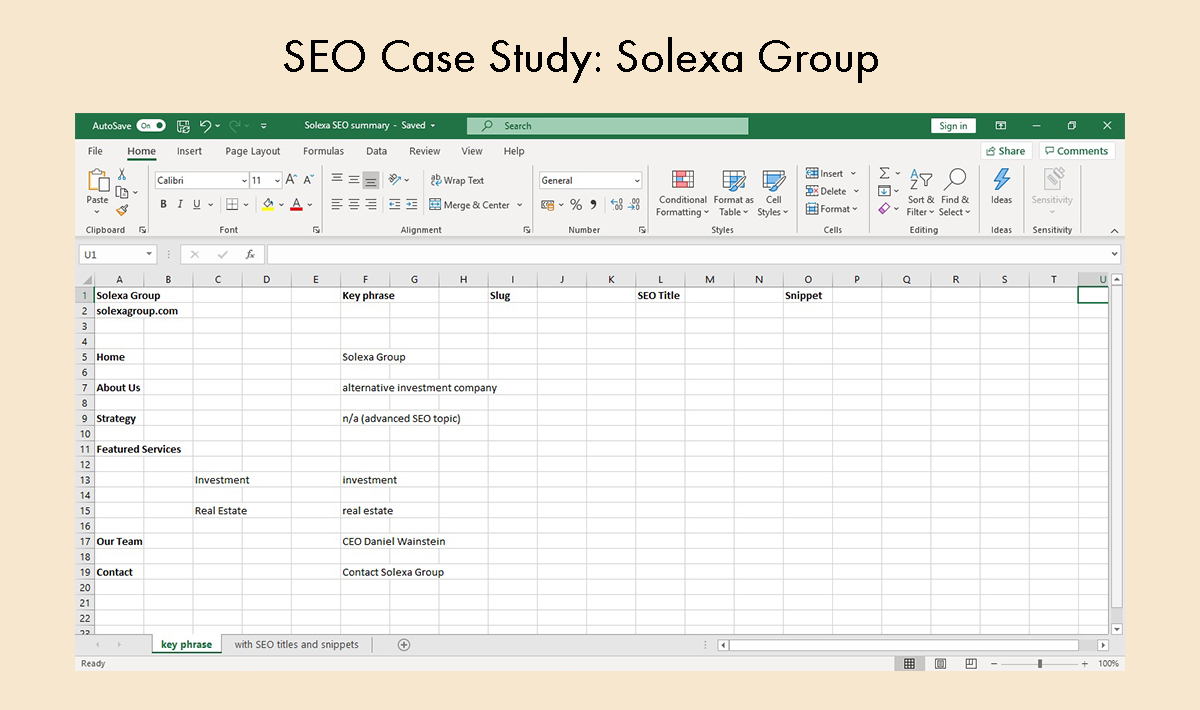Open the Ideas pane
The width and height of the screenshot is (1200, 710).
click(x=1001, y=186)
